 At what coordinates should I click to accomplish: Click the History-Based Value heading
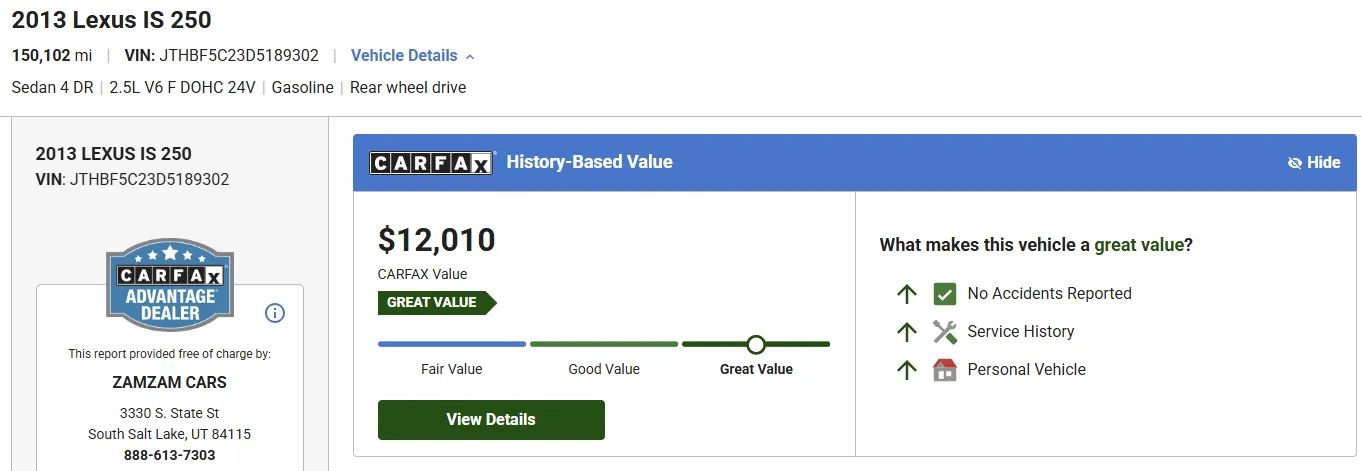[x=589, y=162]
